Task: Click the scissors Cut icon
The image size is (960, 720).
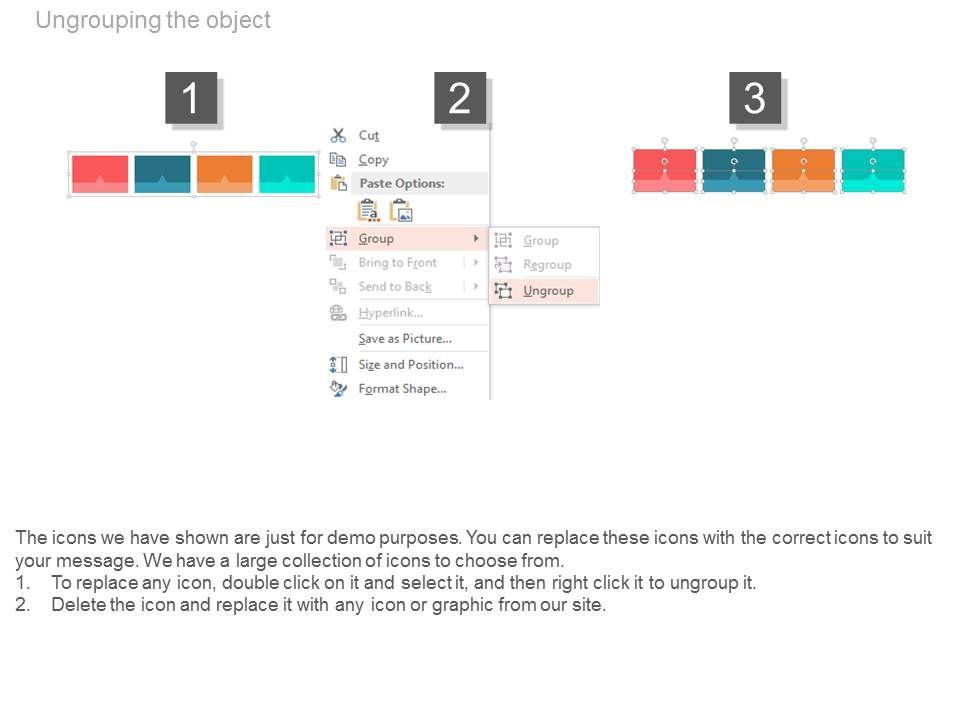Action: pos(338,135)
